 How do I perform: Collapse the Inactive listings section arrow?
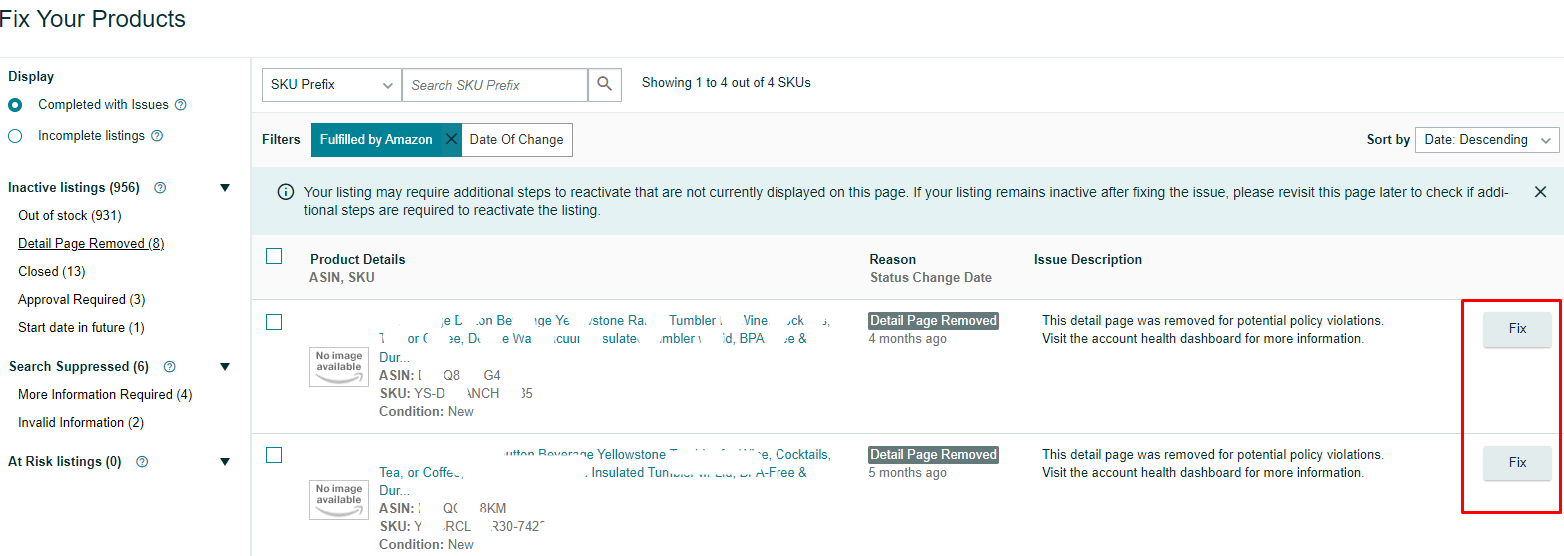225,188
